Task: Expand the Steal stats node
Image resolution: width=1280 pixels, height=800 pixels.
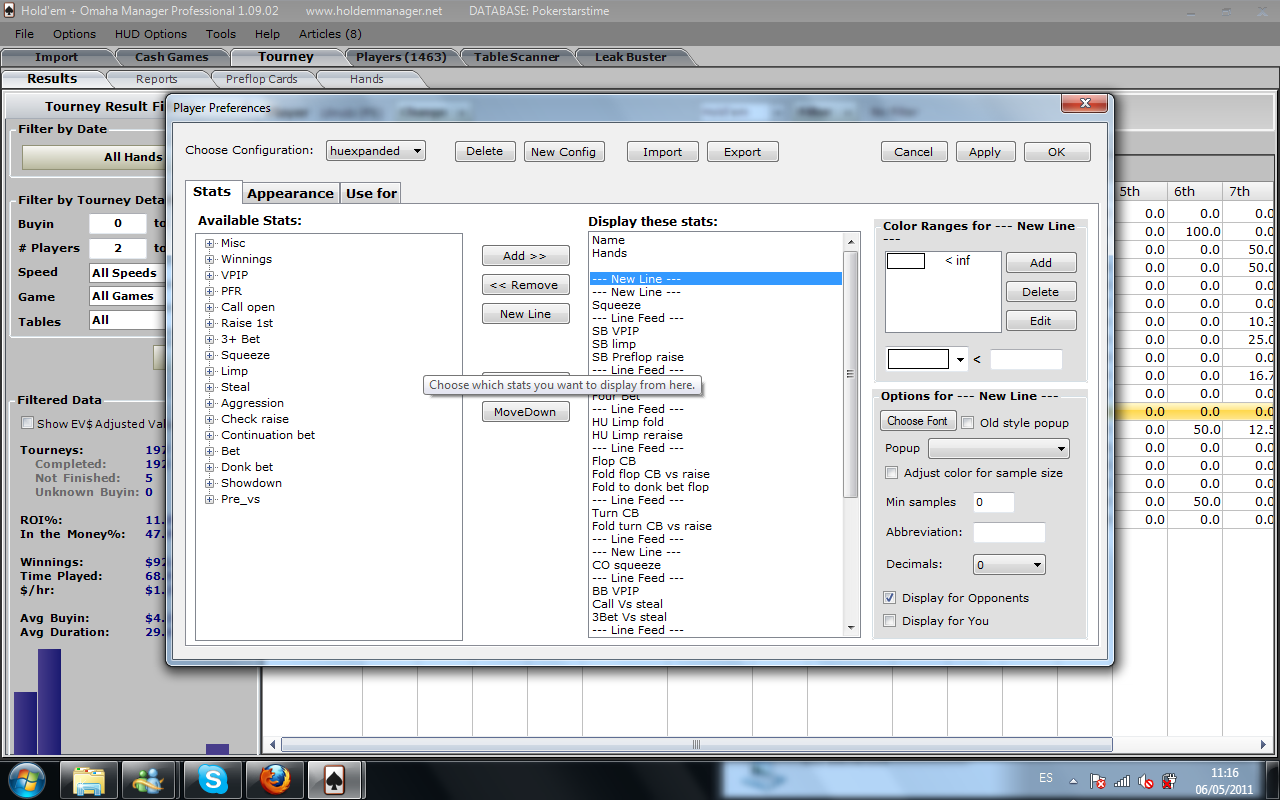Action: pyautogui.click(x=210, y=387)
